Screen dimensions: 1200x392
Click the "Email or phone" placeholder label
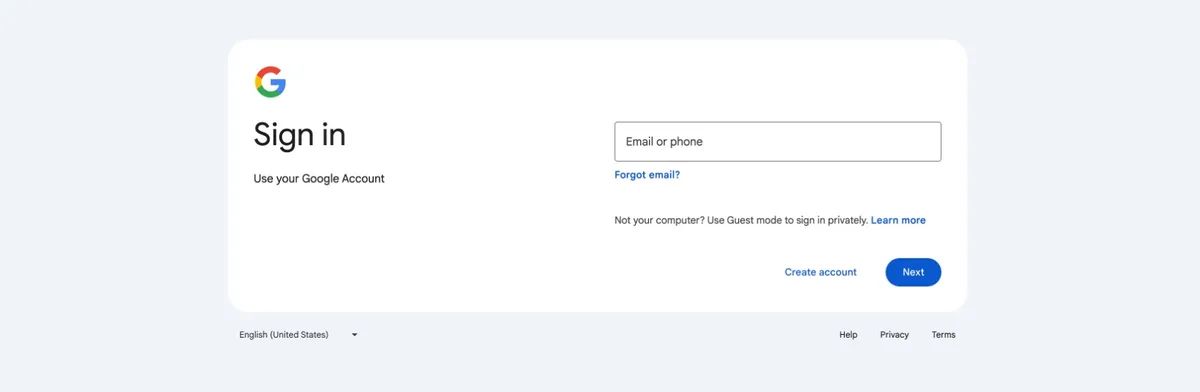click(664, 142)
